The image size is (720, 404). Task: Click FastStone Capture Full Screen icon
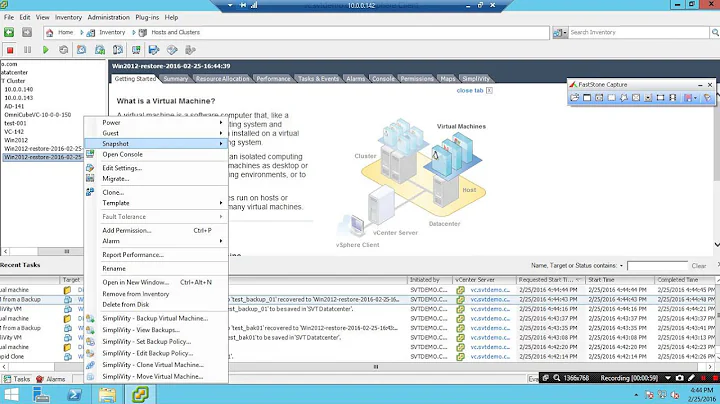pos(636,97)
